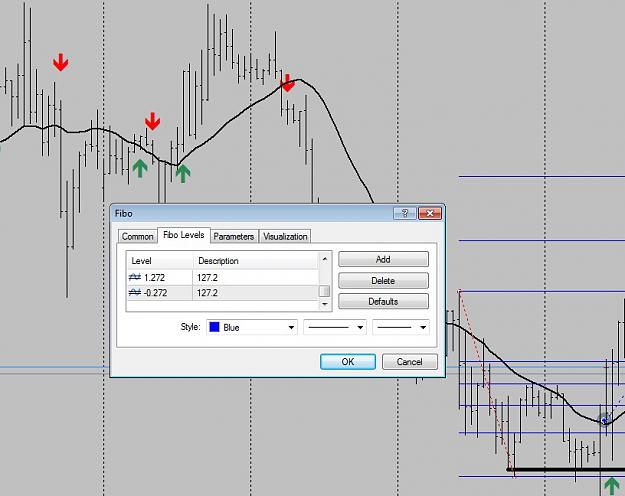This screenshot has width=625, height=496.
Task: Restore levels with Defaults button
Action: pos(383,301)
